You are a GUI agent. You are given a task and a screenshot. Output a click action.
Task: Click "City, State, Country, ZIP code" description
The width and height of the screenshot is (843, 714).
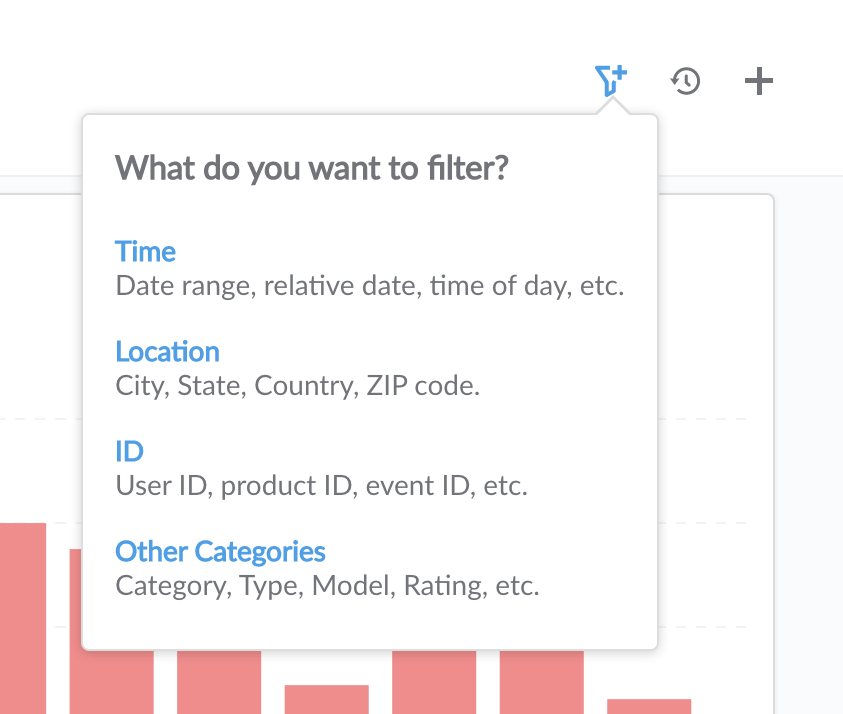(x=297, y=386)
